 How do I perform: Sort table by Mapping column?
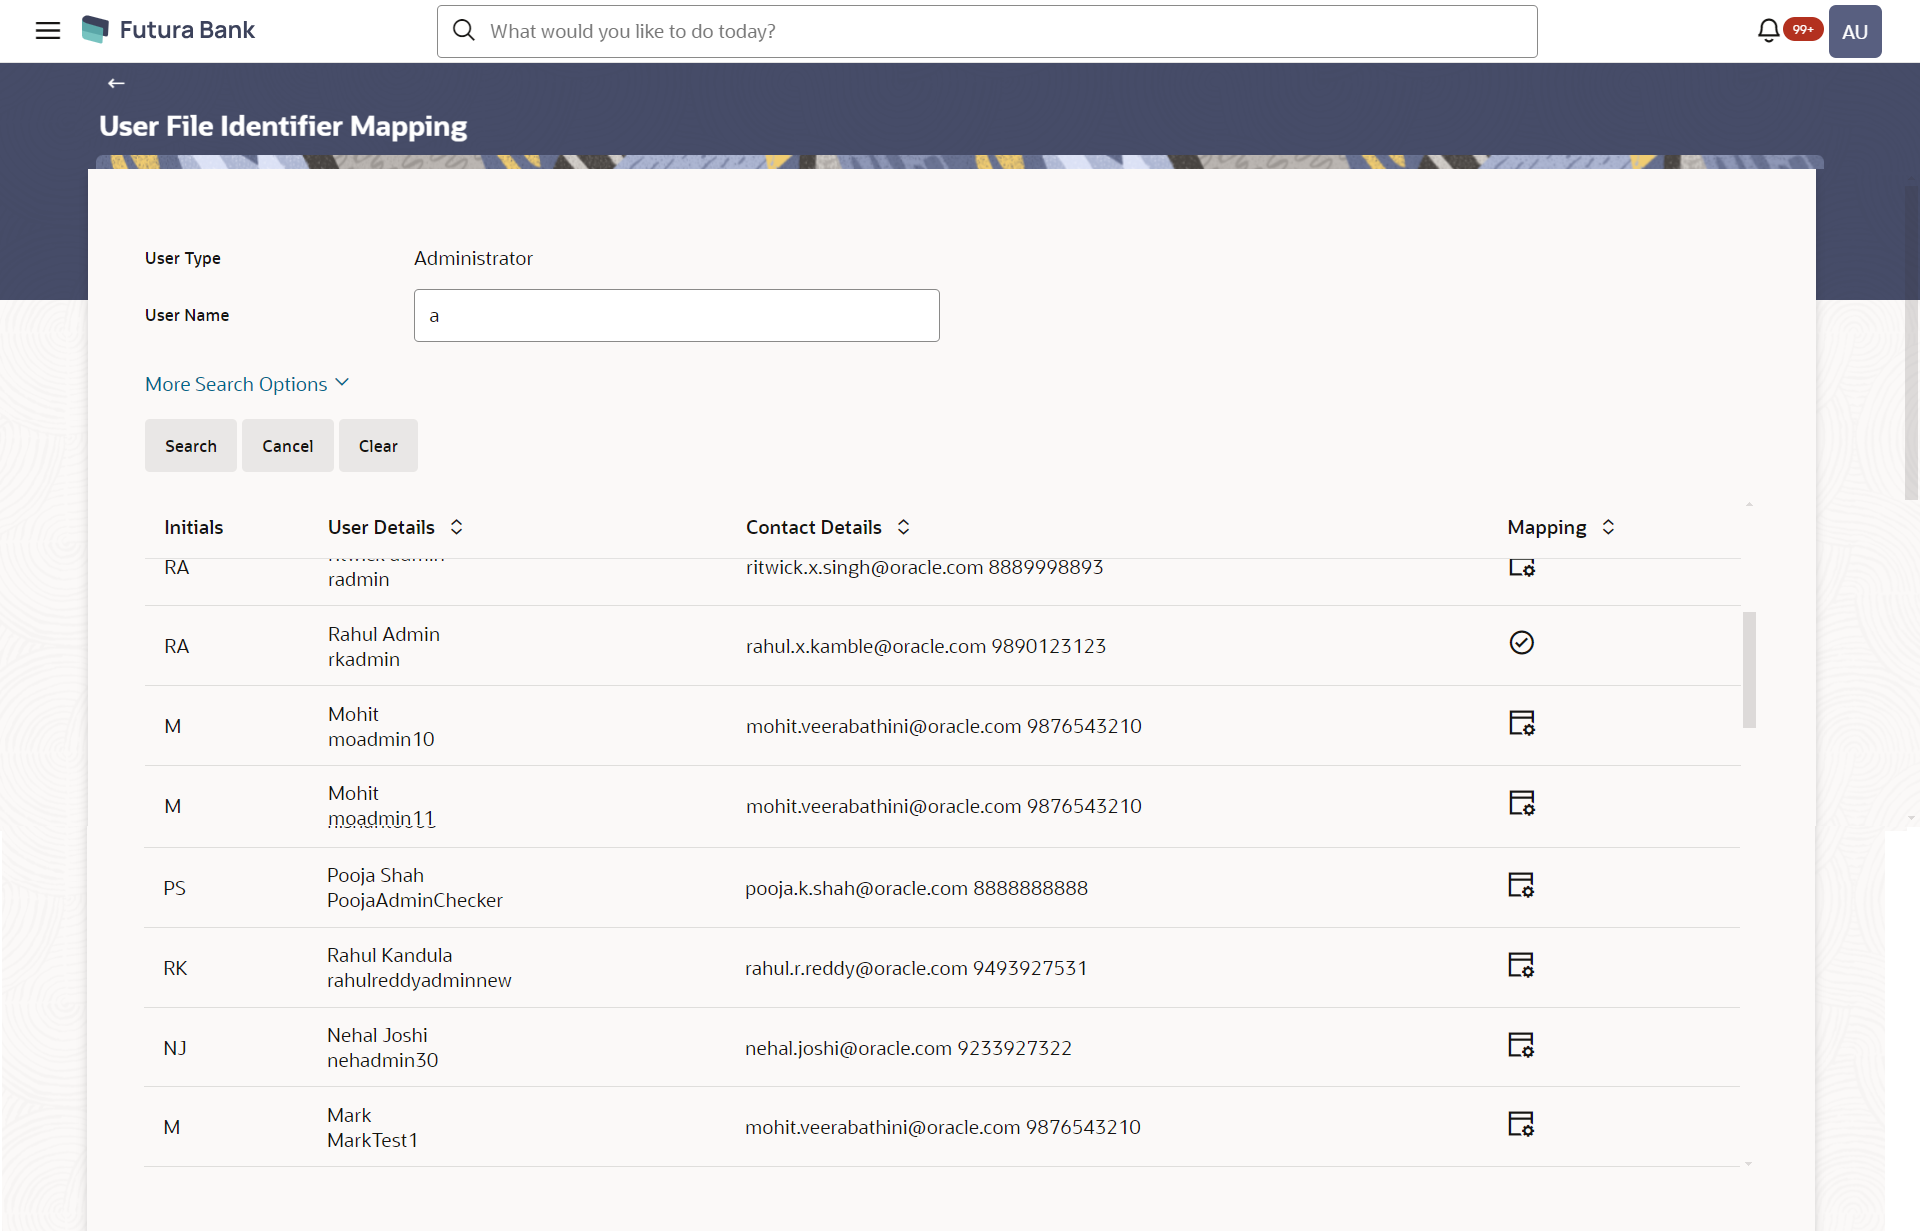click(1608, 527)
